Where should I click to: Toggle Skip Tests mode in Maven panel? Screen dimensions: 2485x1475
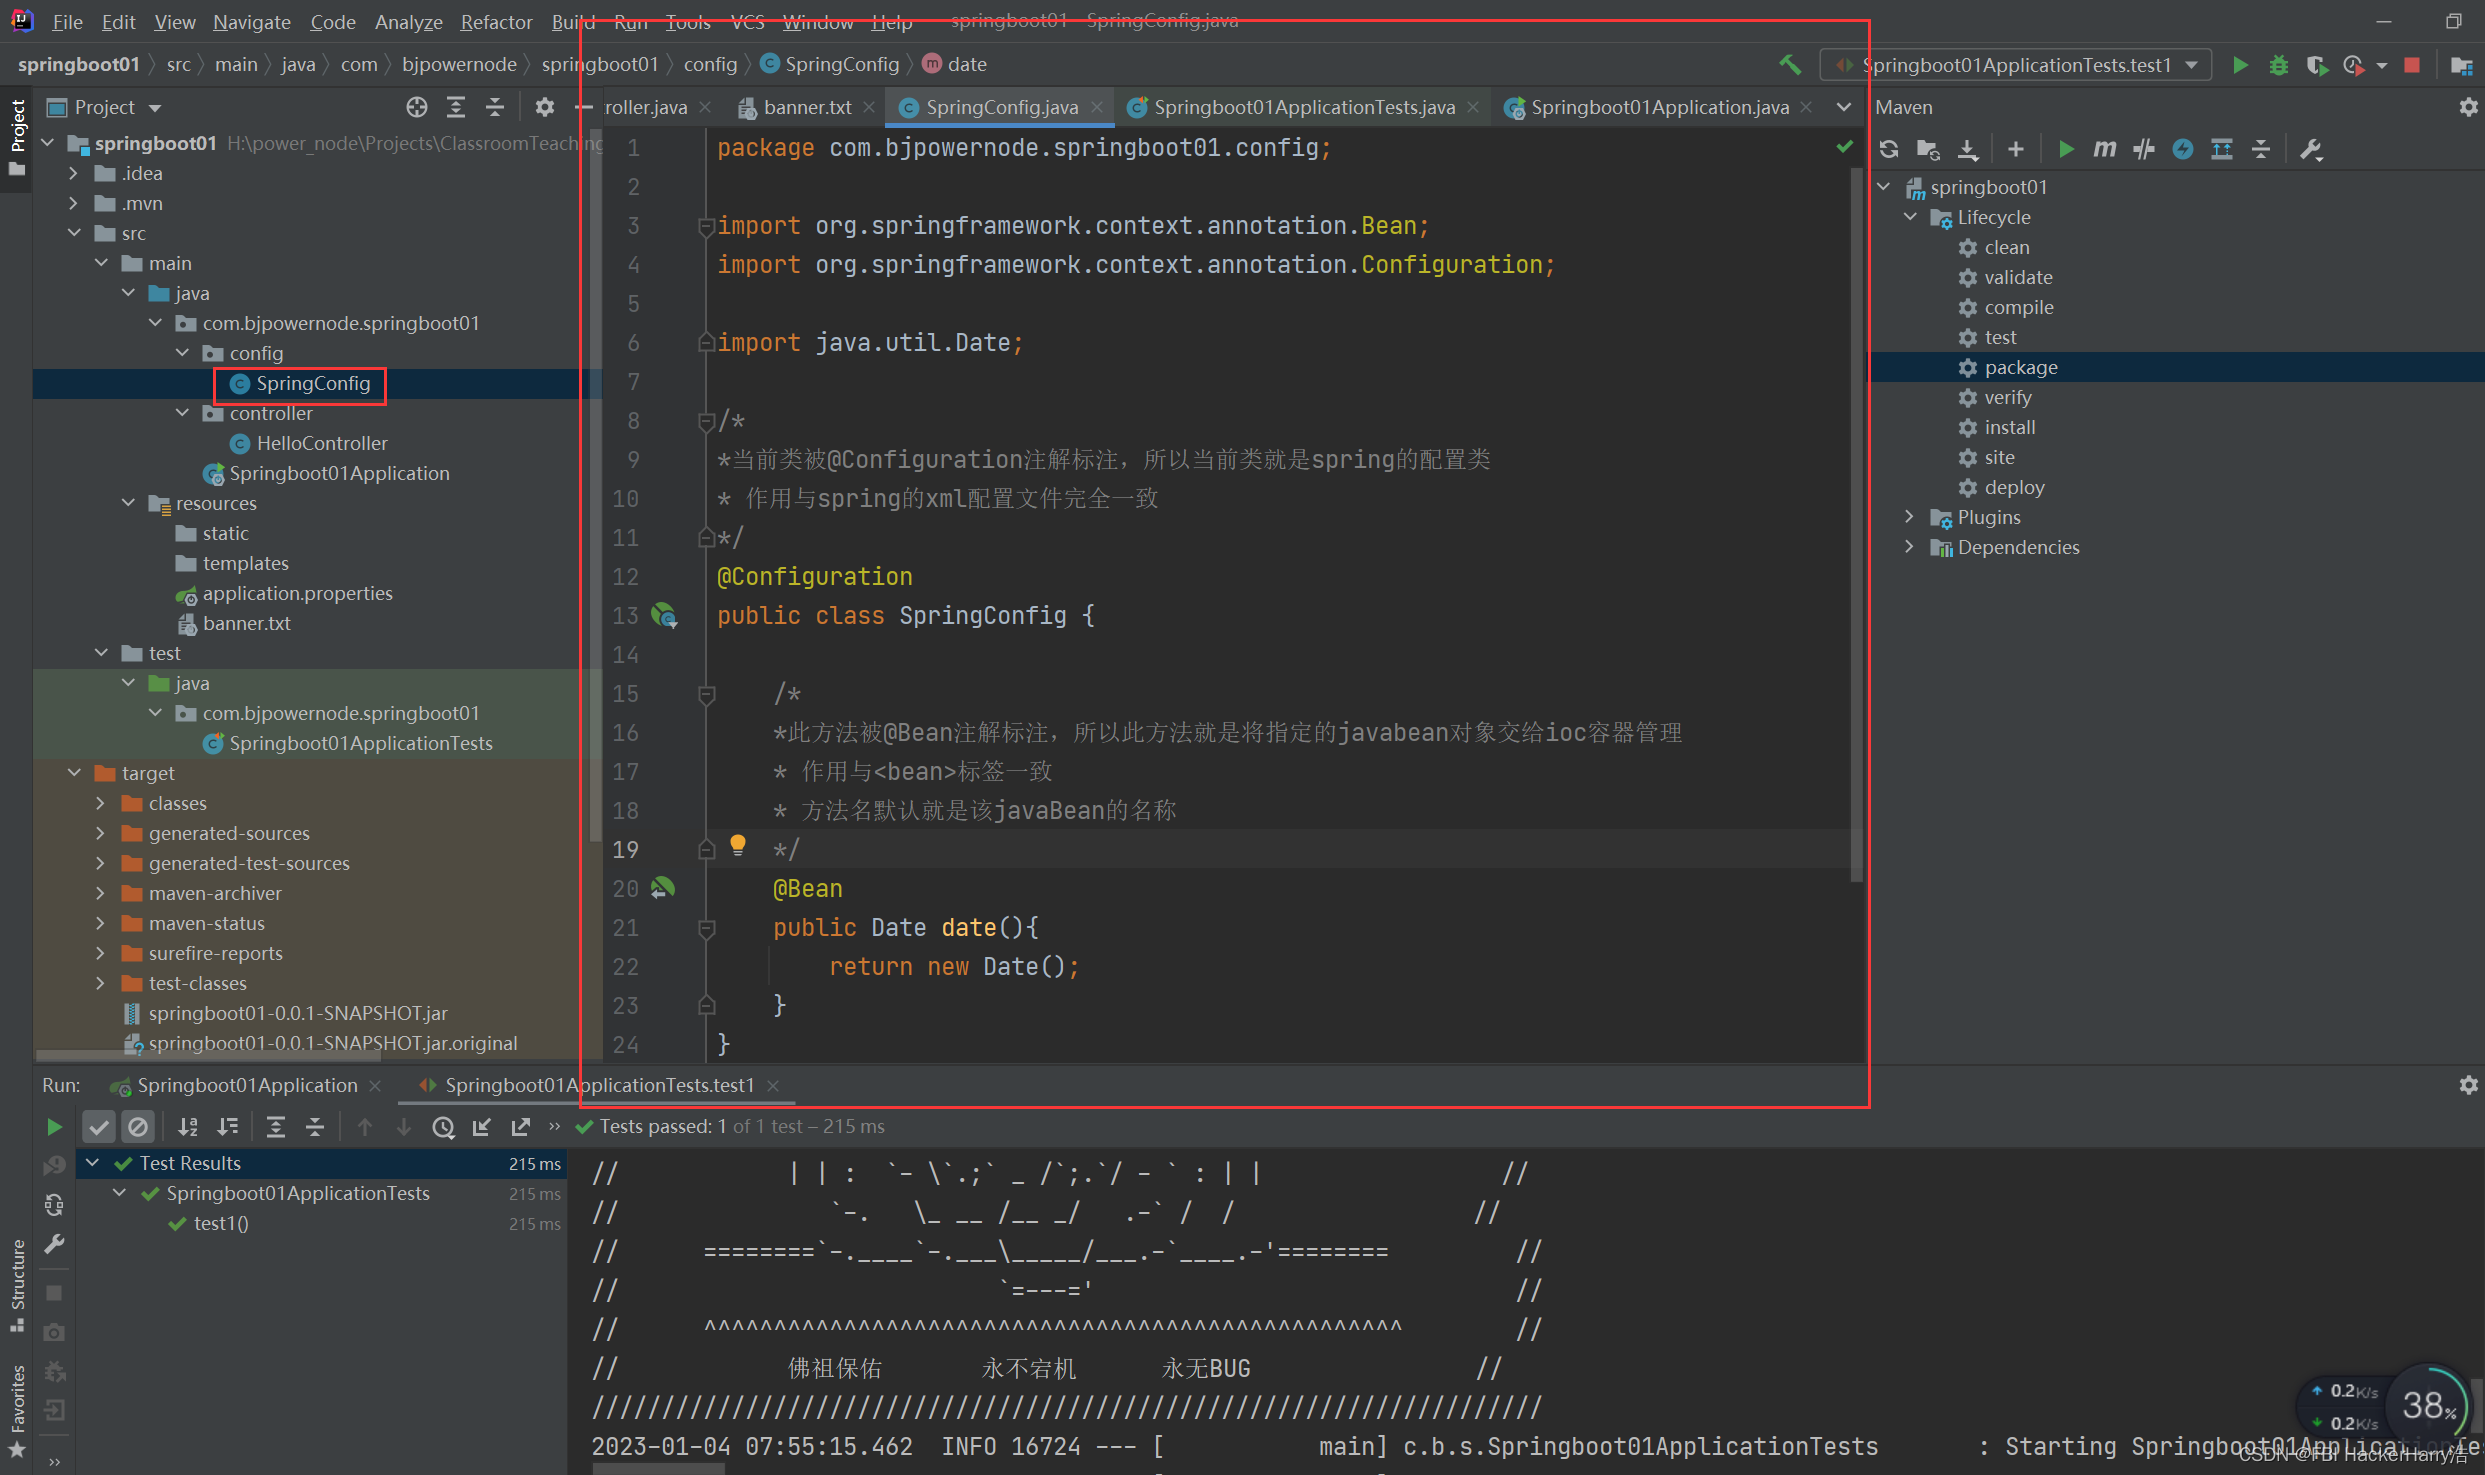(2182, 149)
